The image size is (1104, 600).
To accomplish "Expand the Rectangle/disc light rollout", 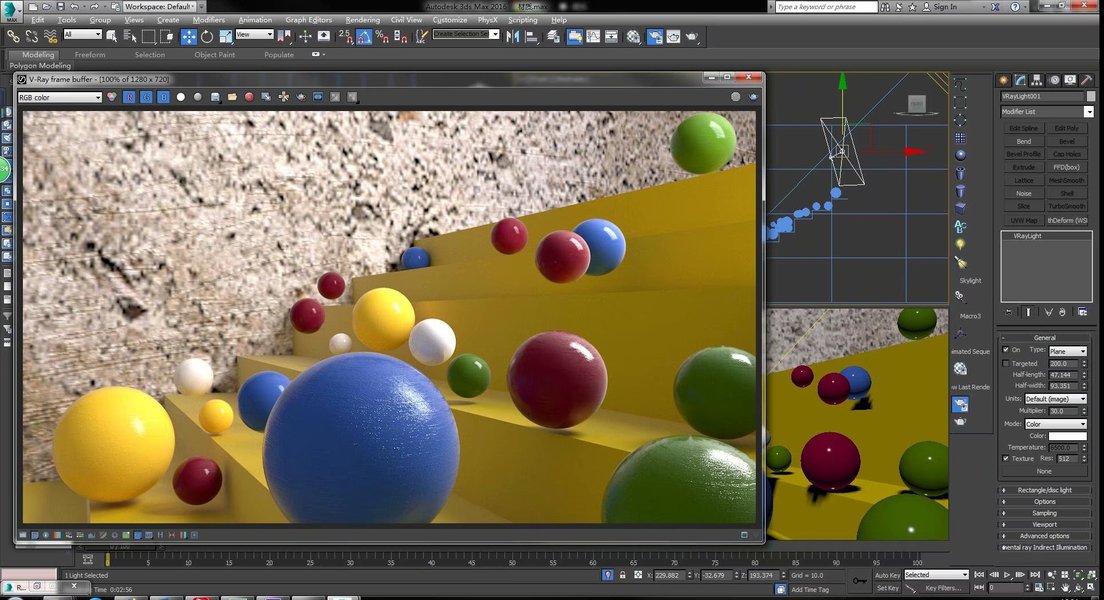I will tap(1045, 490).
